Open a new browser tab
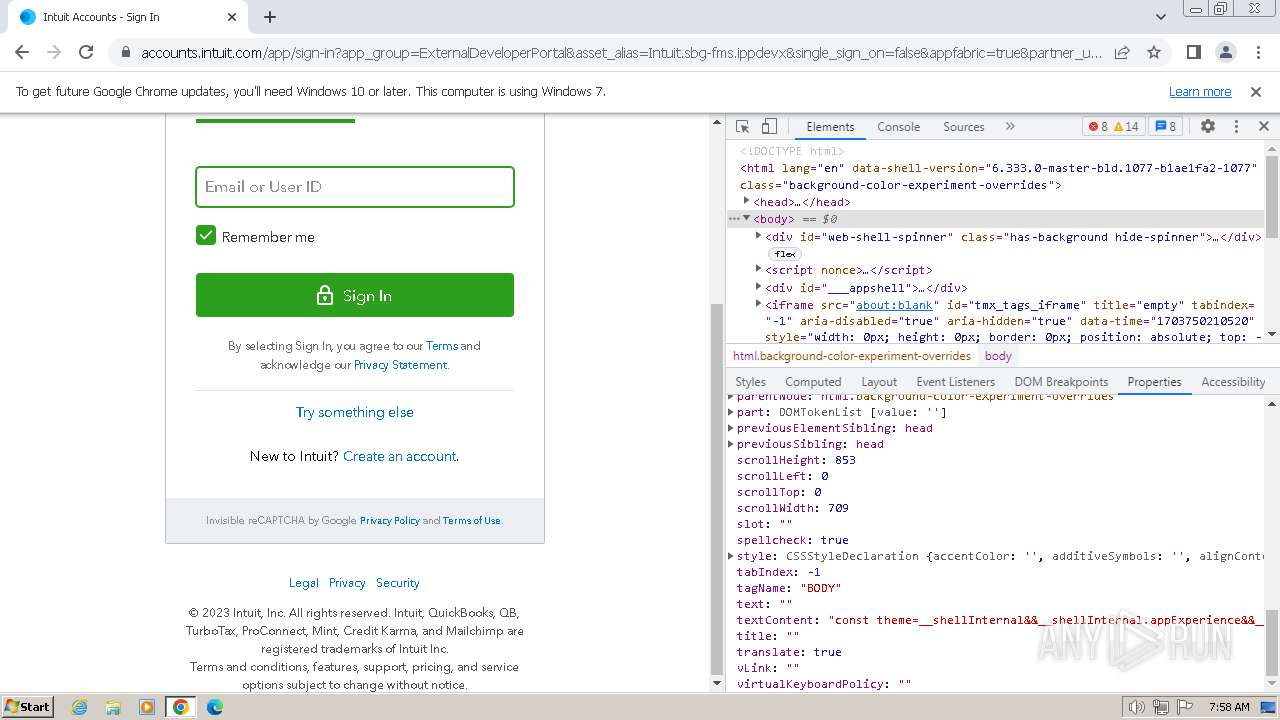This screenshot has height=720, width=1280. tap(270, 17)
